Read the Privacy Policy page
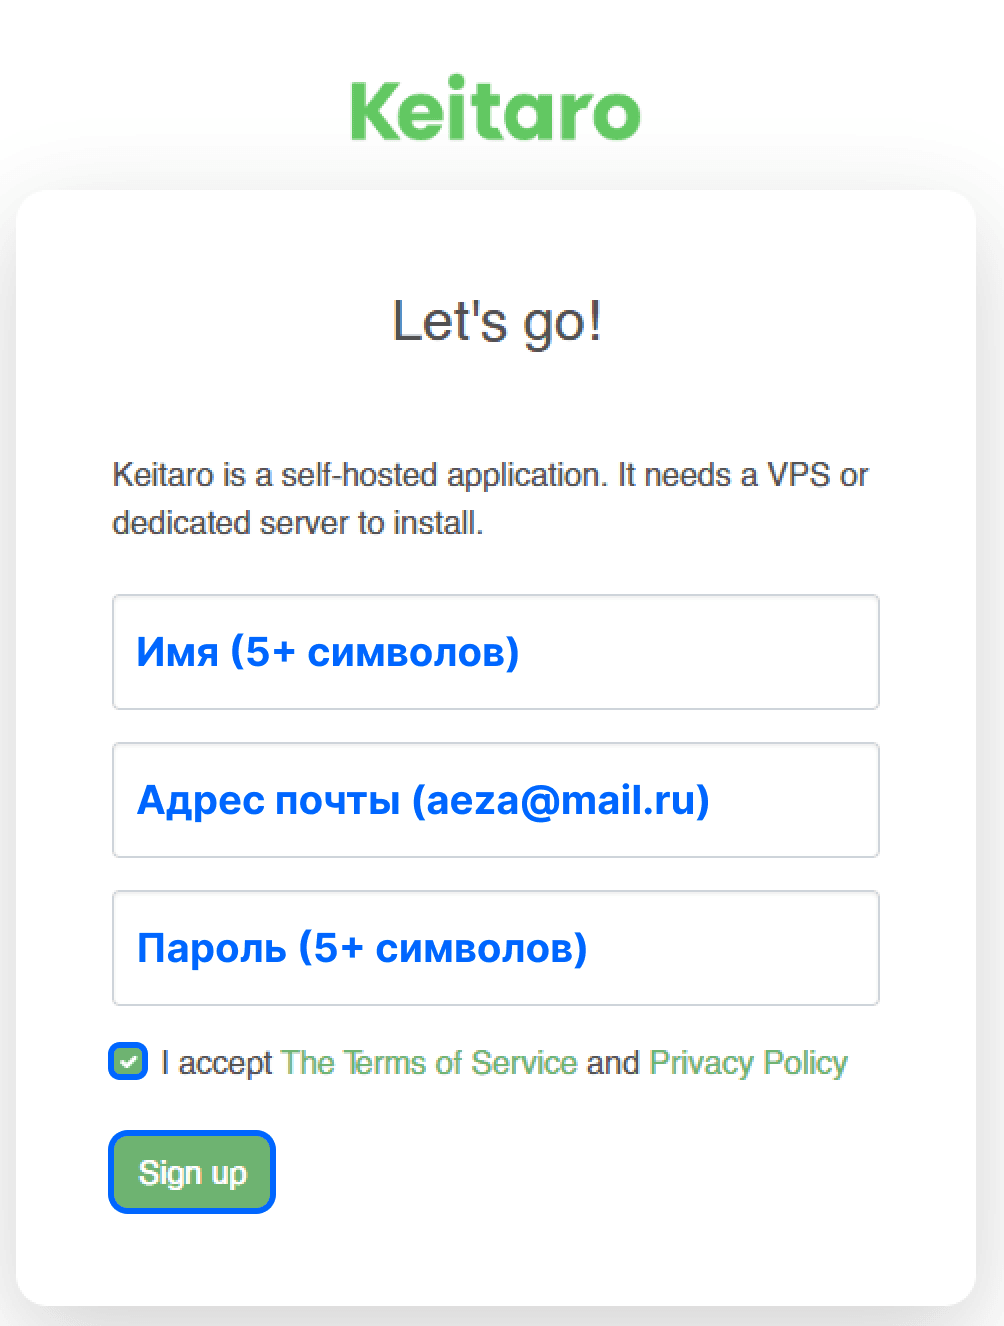 pyautogui.click(x=748, y=1062)
